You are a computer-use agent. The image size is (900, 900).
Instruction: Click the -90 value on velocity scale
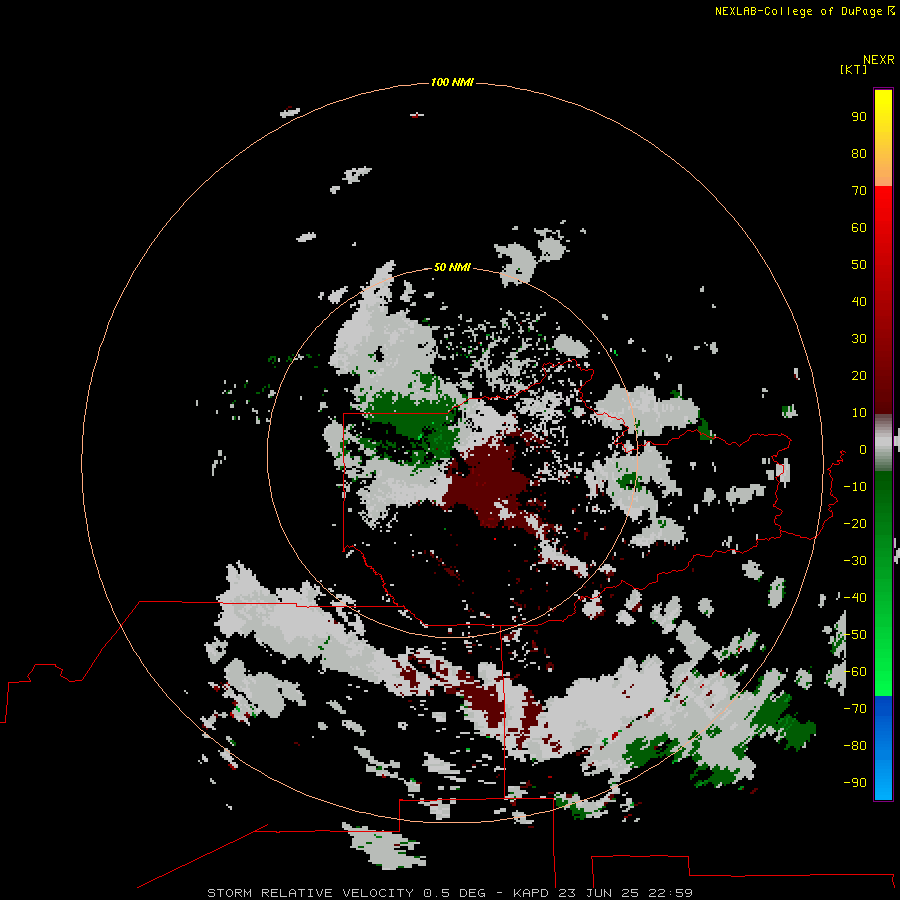(855, 782)
